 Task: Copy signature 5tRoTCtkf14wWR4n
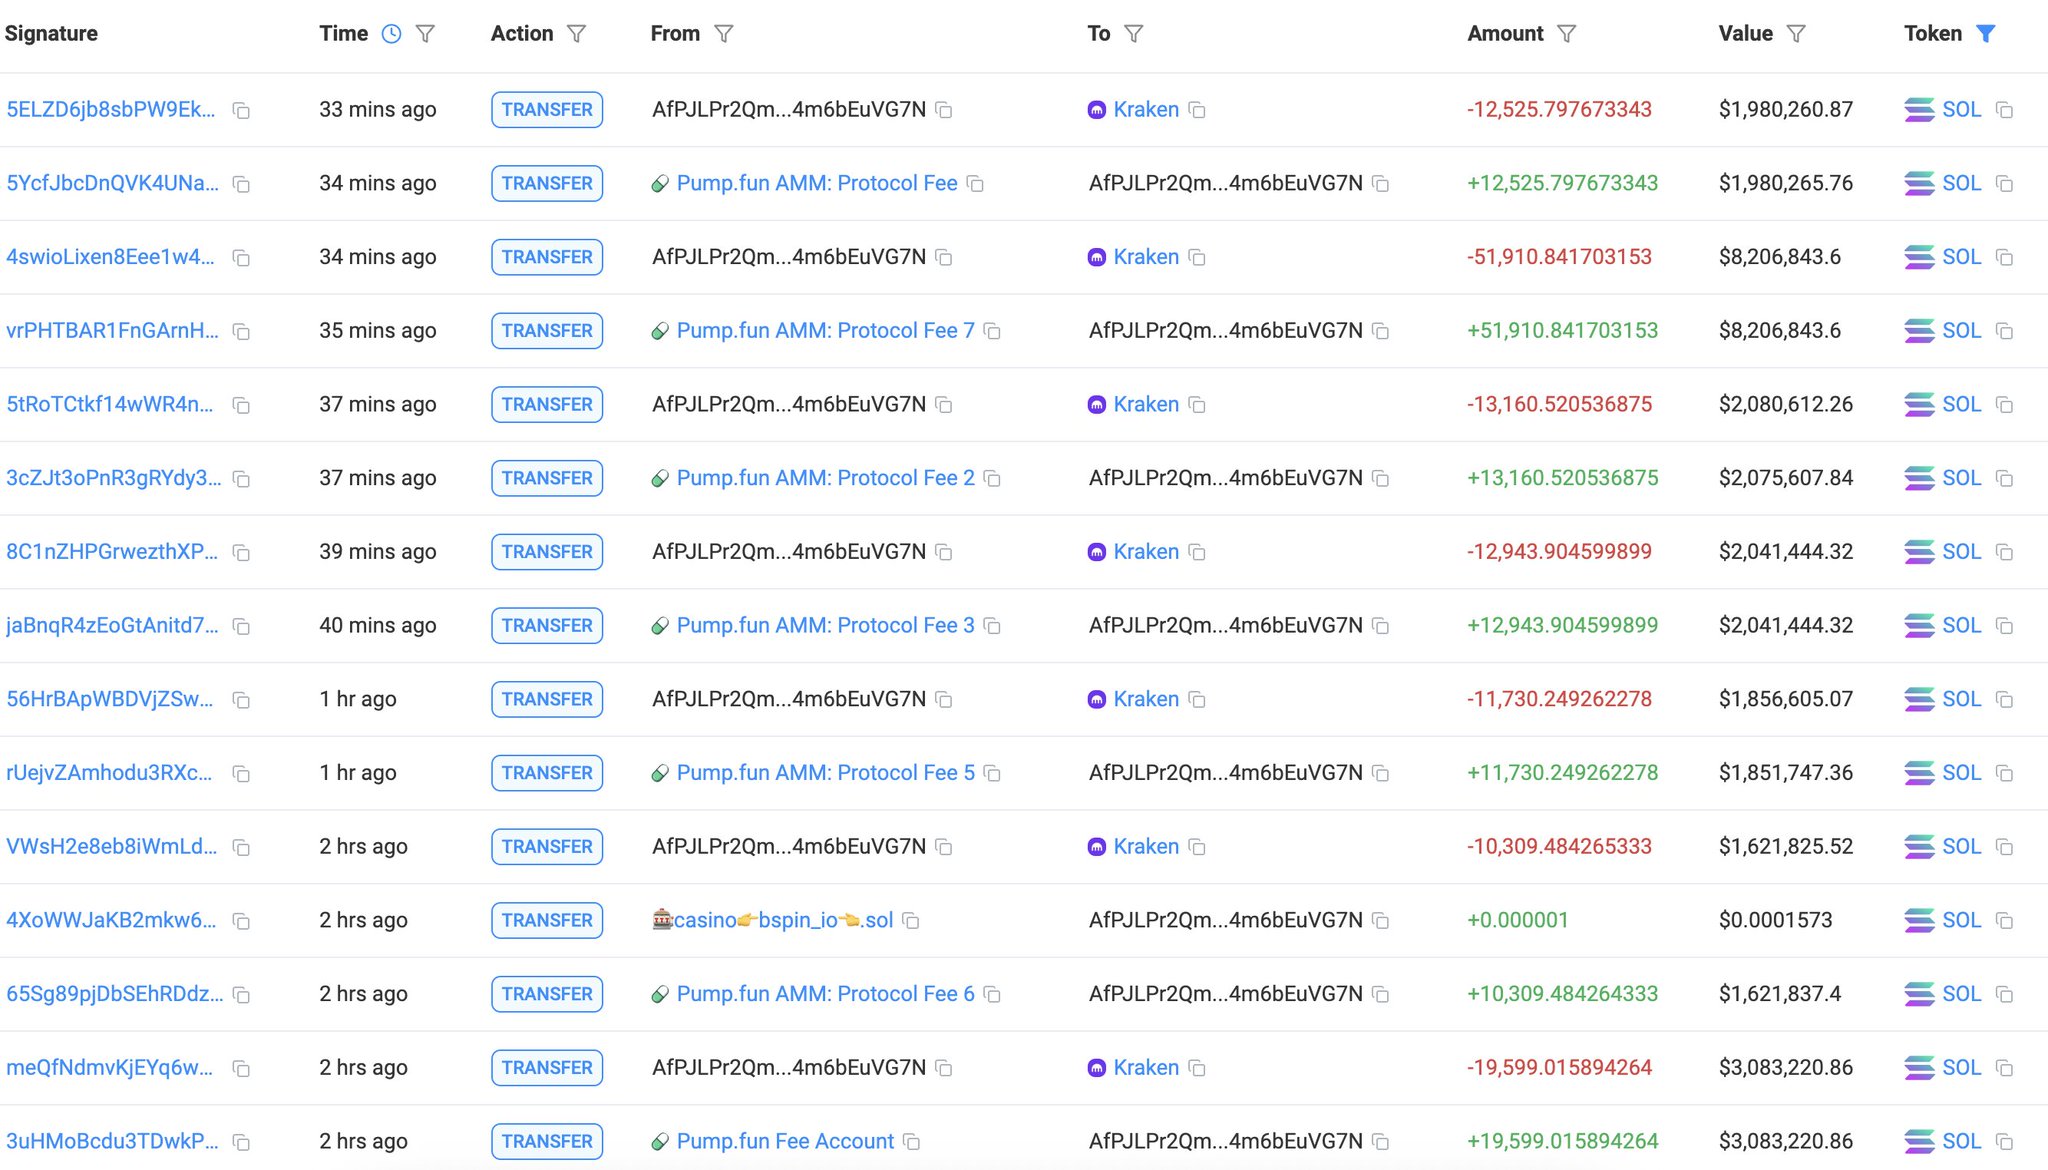point(241,405)
